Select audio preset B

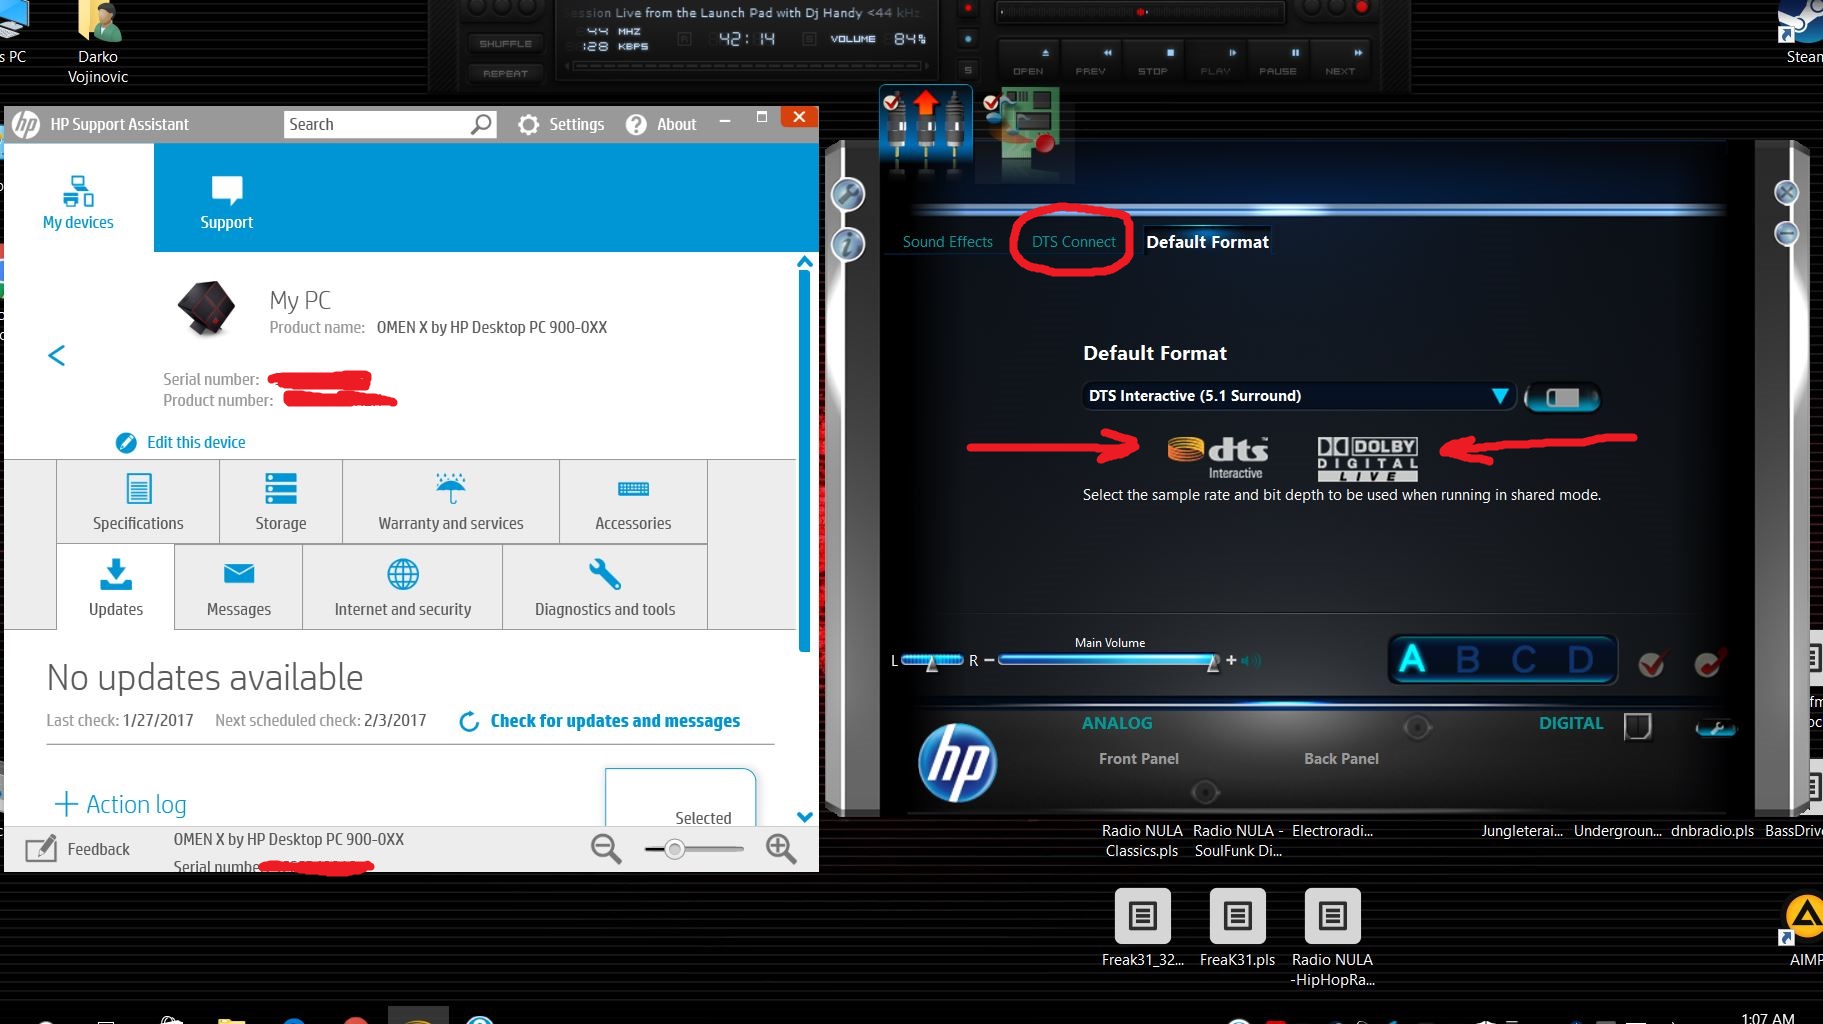1467,660
